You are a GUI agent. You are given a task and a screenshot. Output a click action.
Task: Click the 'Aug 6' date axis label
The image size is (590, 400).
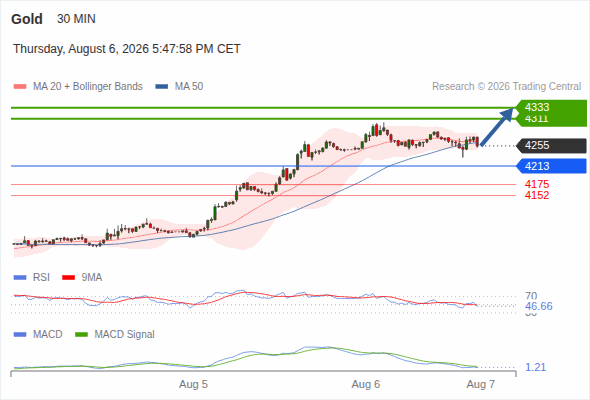coord(366,384)
